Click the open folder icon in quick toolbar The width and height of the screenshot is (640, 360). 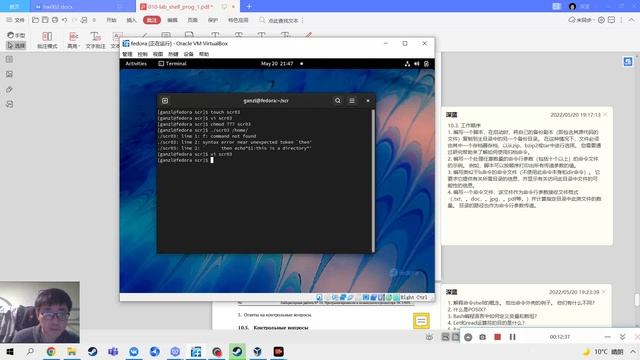click(36, 20)
